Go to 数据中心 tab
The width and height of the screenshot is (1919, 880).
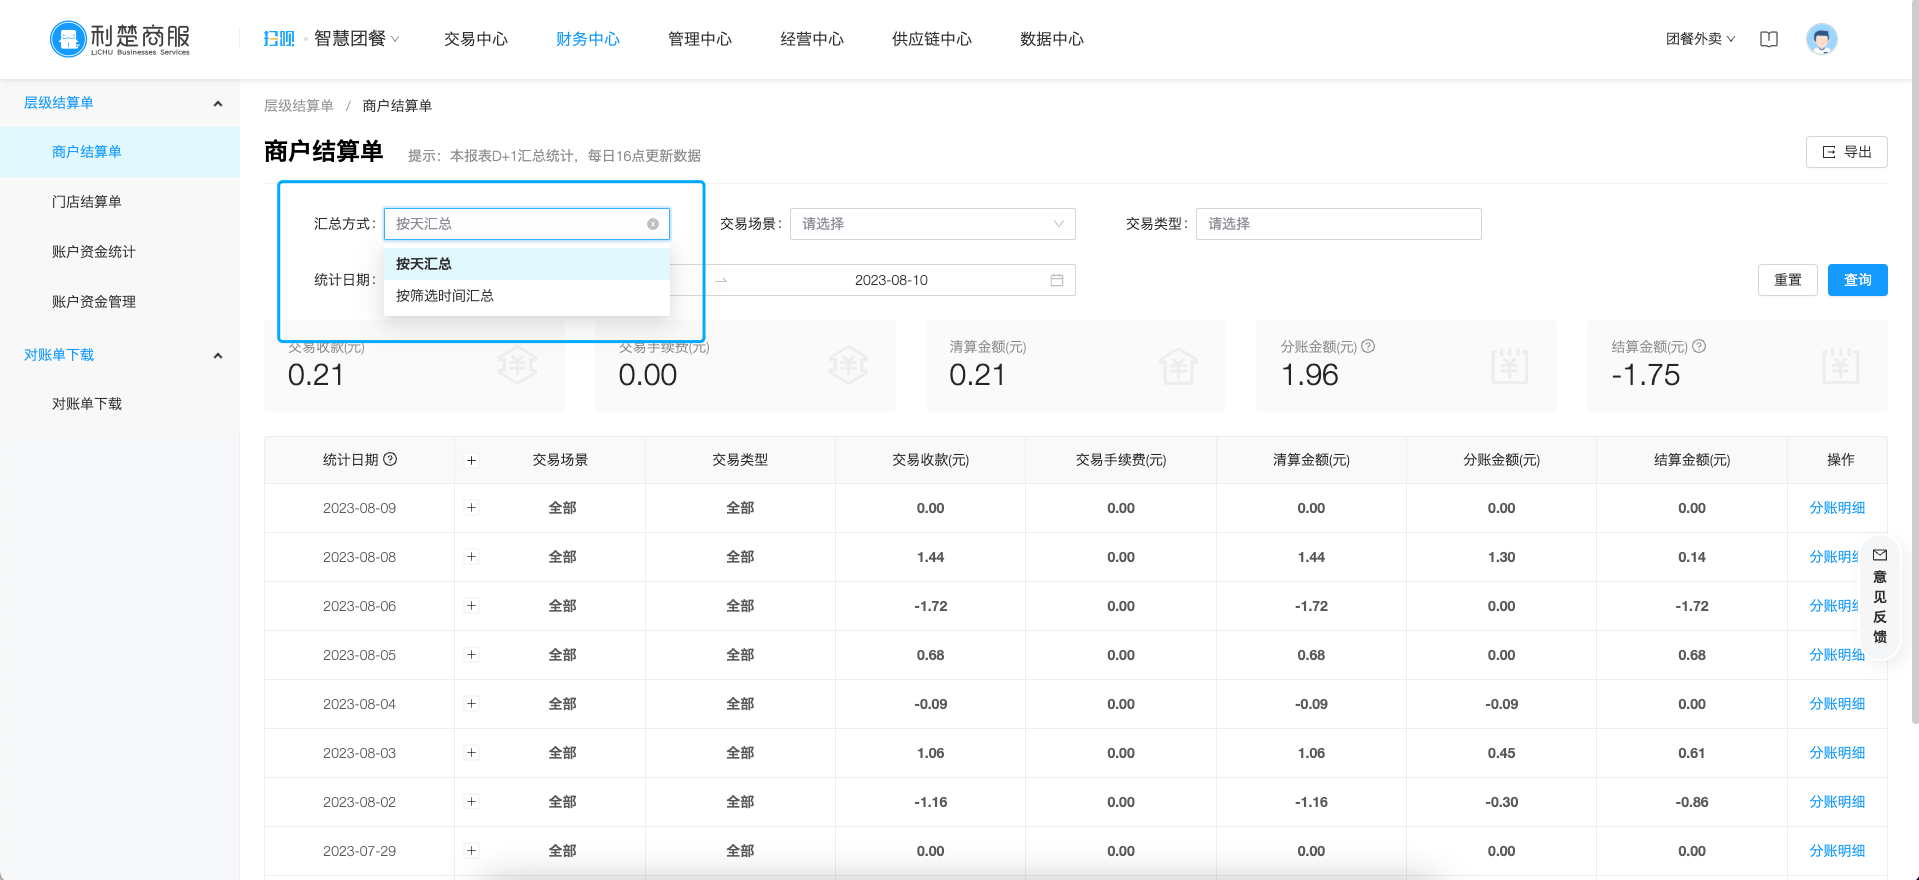pyautogui.click(x=1052, y=39)
